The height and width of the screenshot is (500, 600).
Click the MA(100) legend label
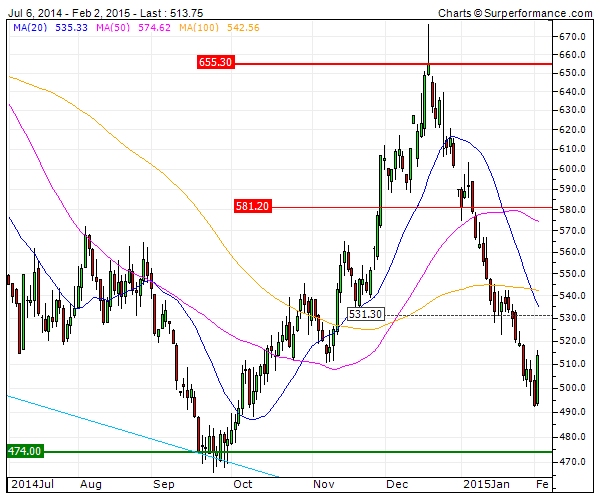click(199, 28)
